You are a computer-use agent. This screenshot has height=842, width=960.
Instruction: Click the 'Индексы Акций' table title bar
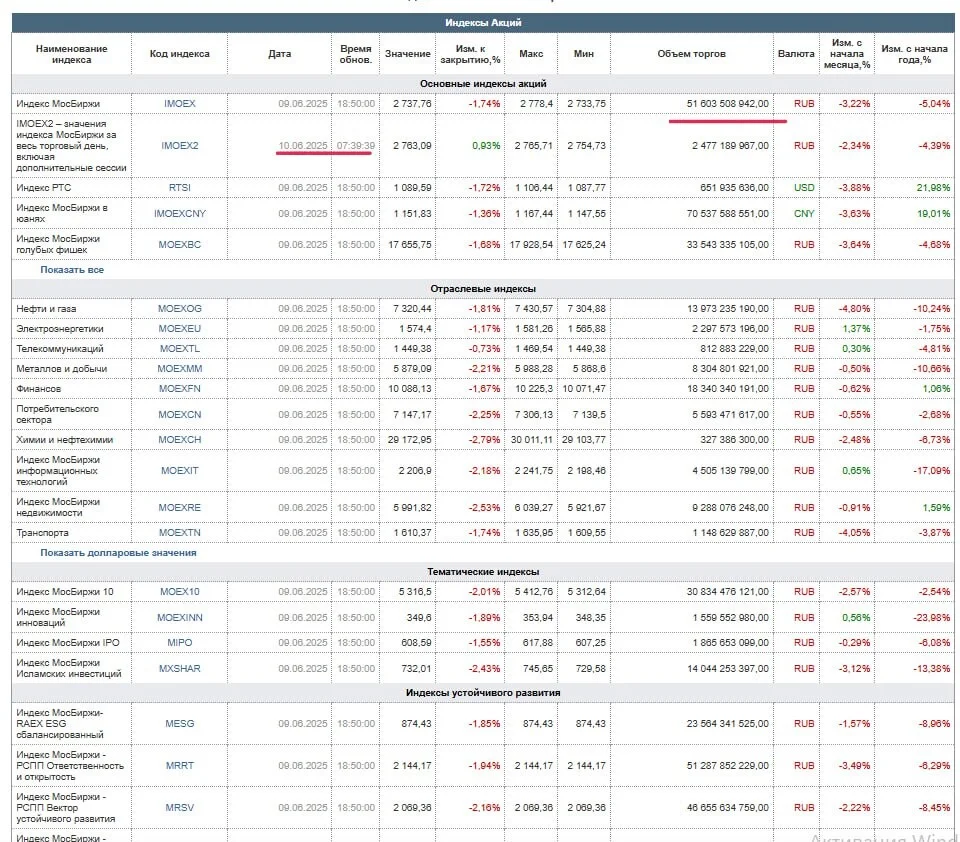[483, 23]
